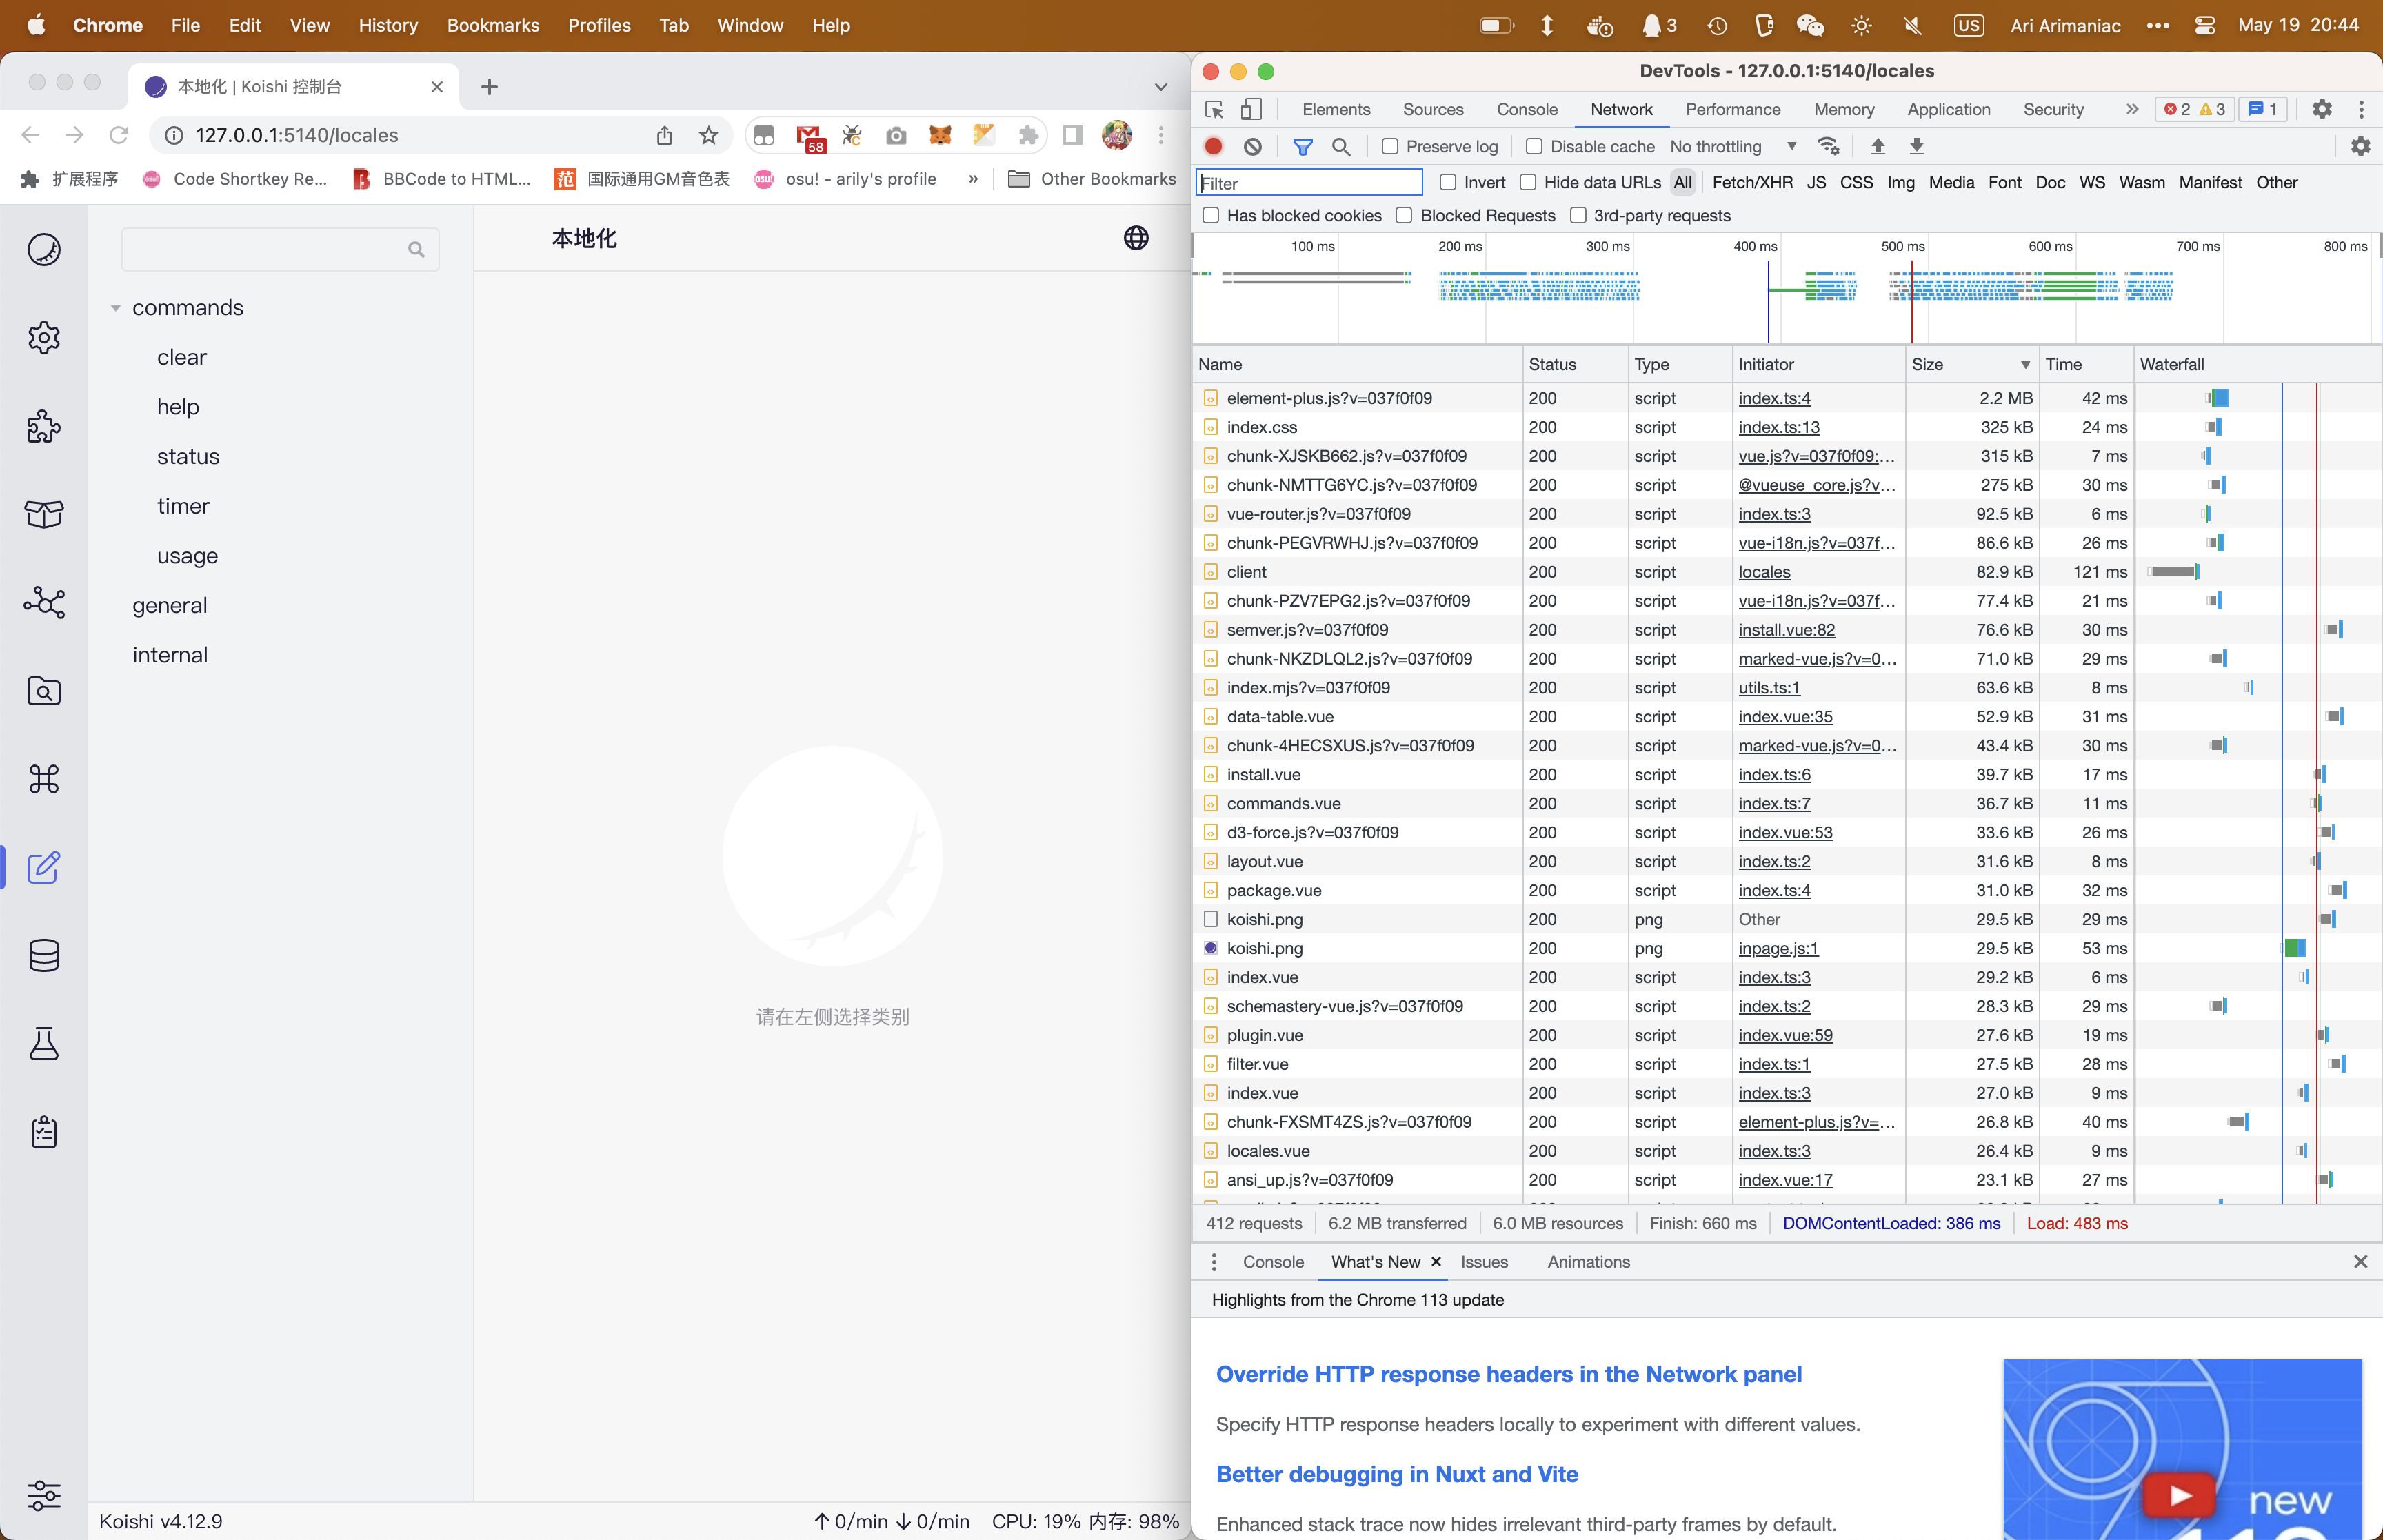Click inside the network Filter input field
The height and width of the screenshot is (1540, 2383).
[x=1308, y=182]
